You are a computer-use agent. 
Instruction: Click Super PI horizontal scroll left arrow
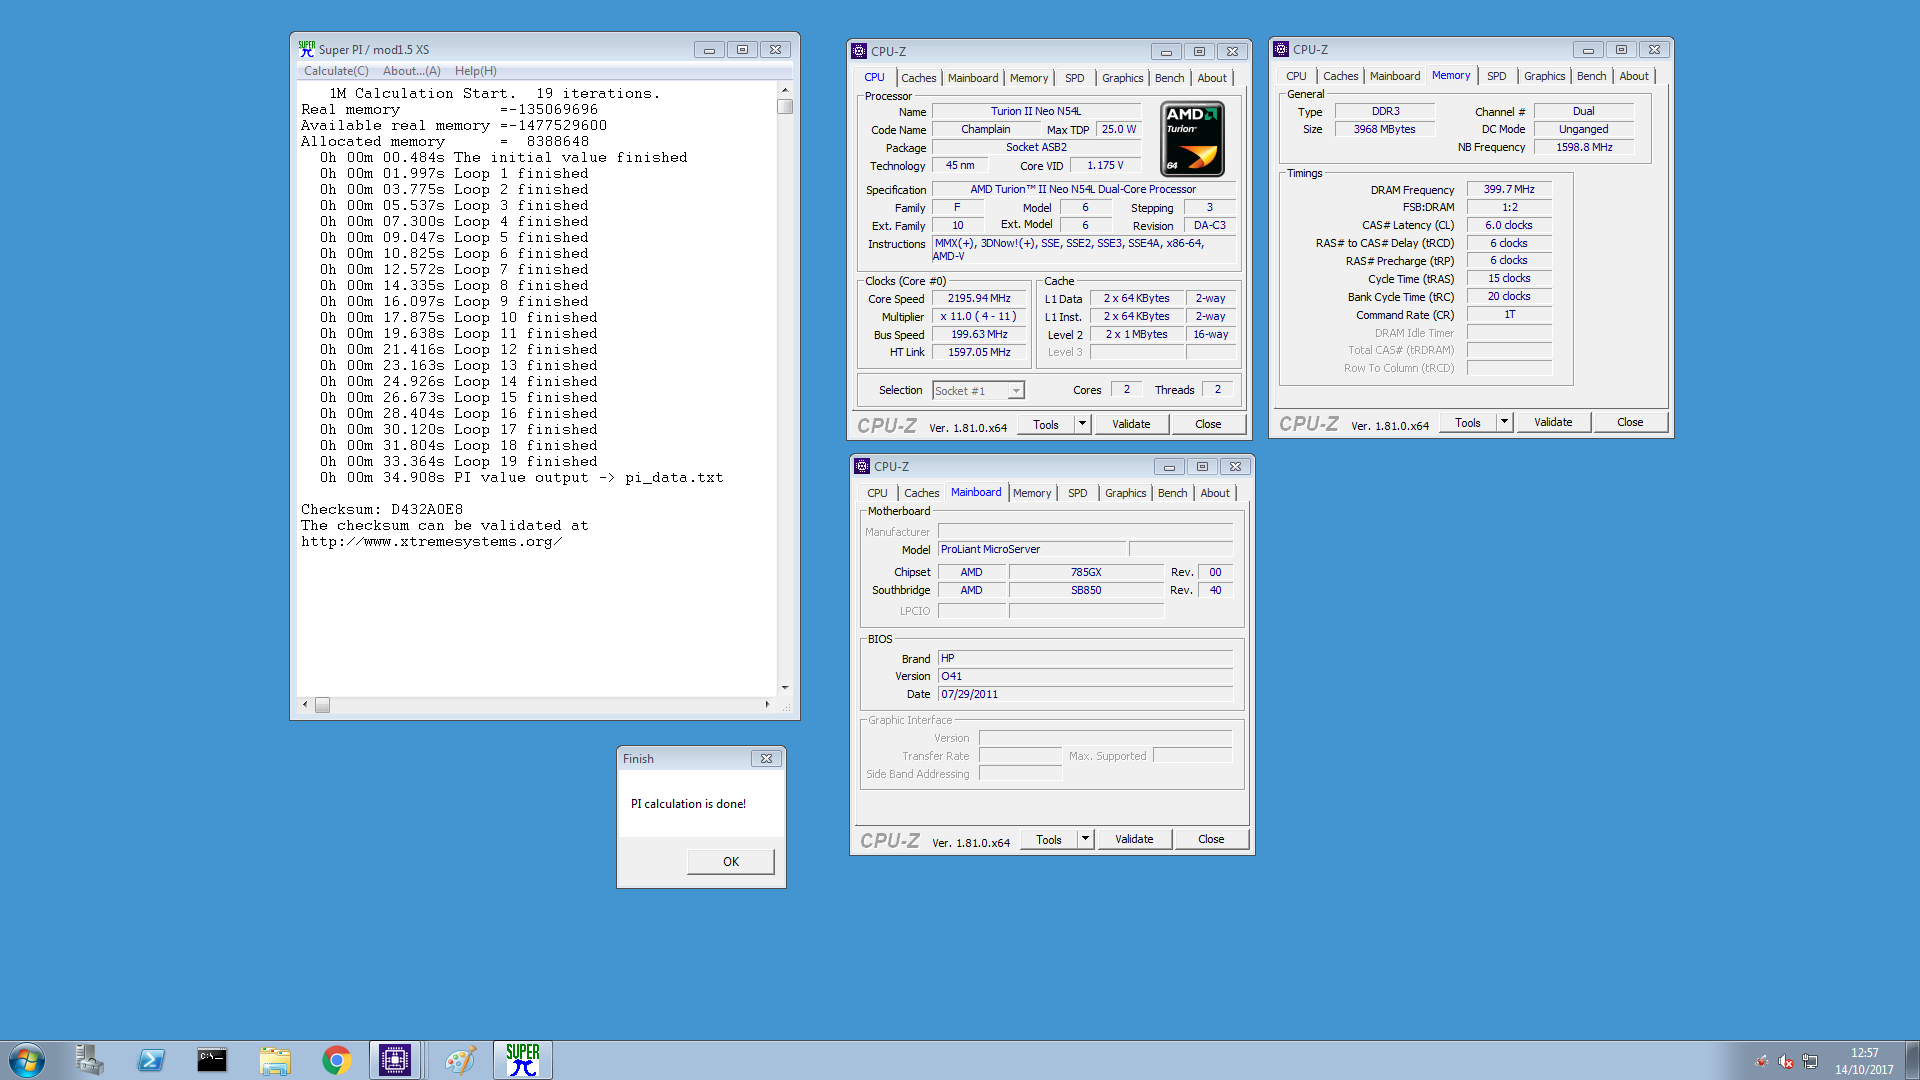pos(305,705)
